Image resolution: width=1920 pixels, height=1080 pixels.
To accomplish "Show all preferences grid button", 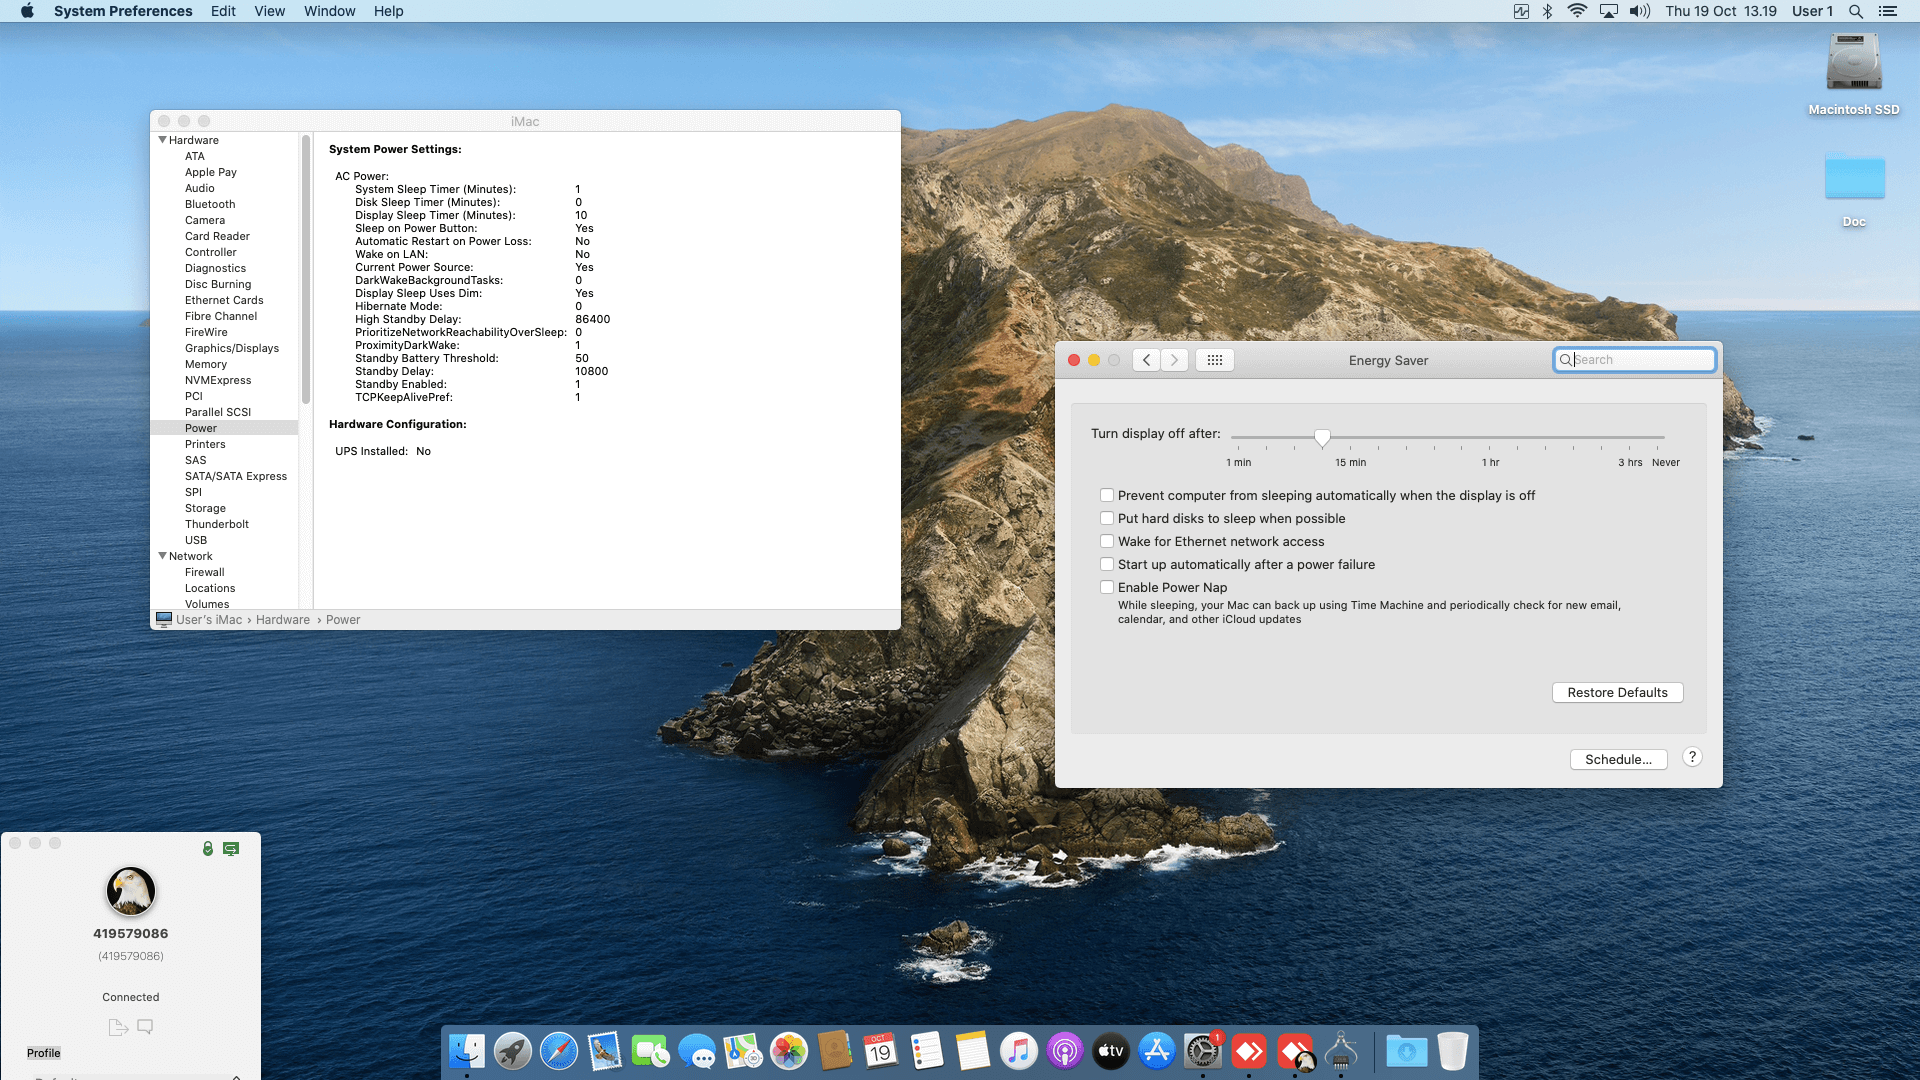I will point(1215,360).
